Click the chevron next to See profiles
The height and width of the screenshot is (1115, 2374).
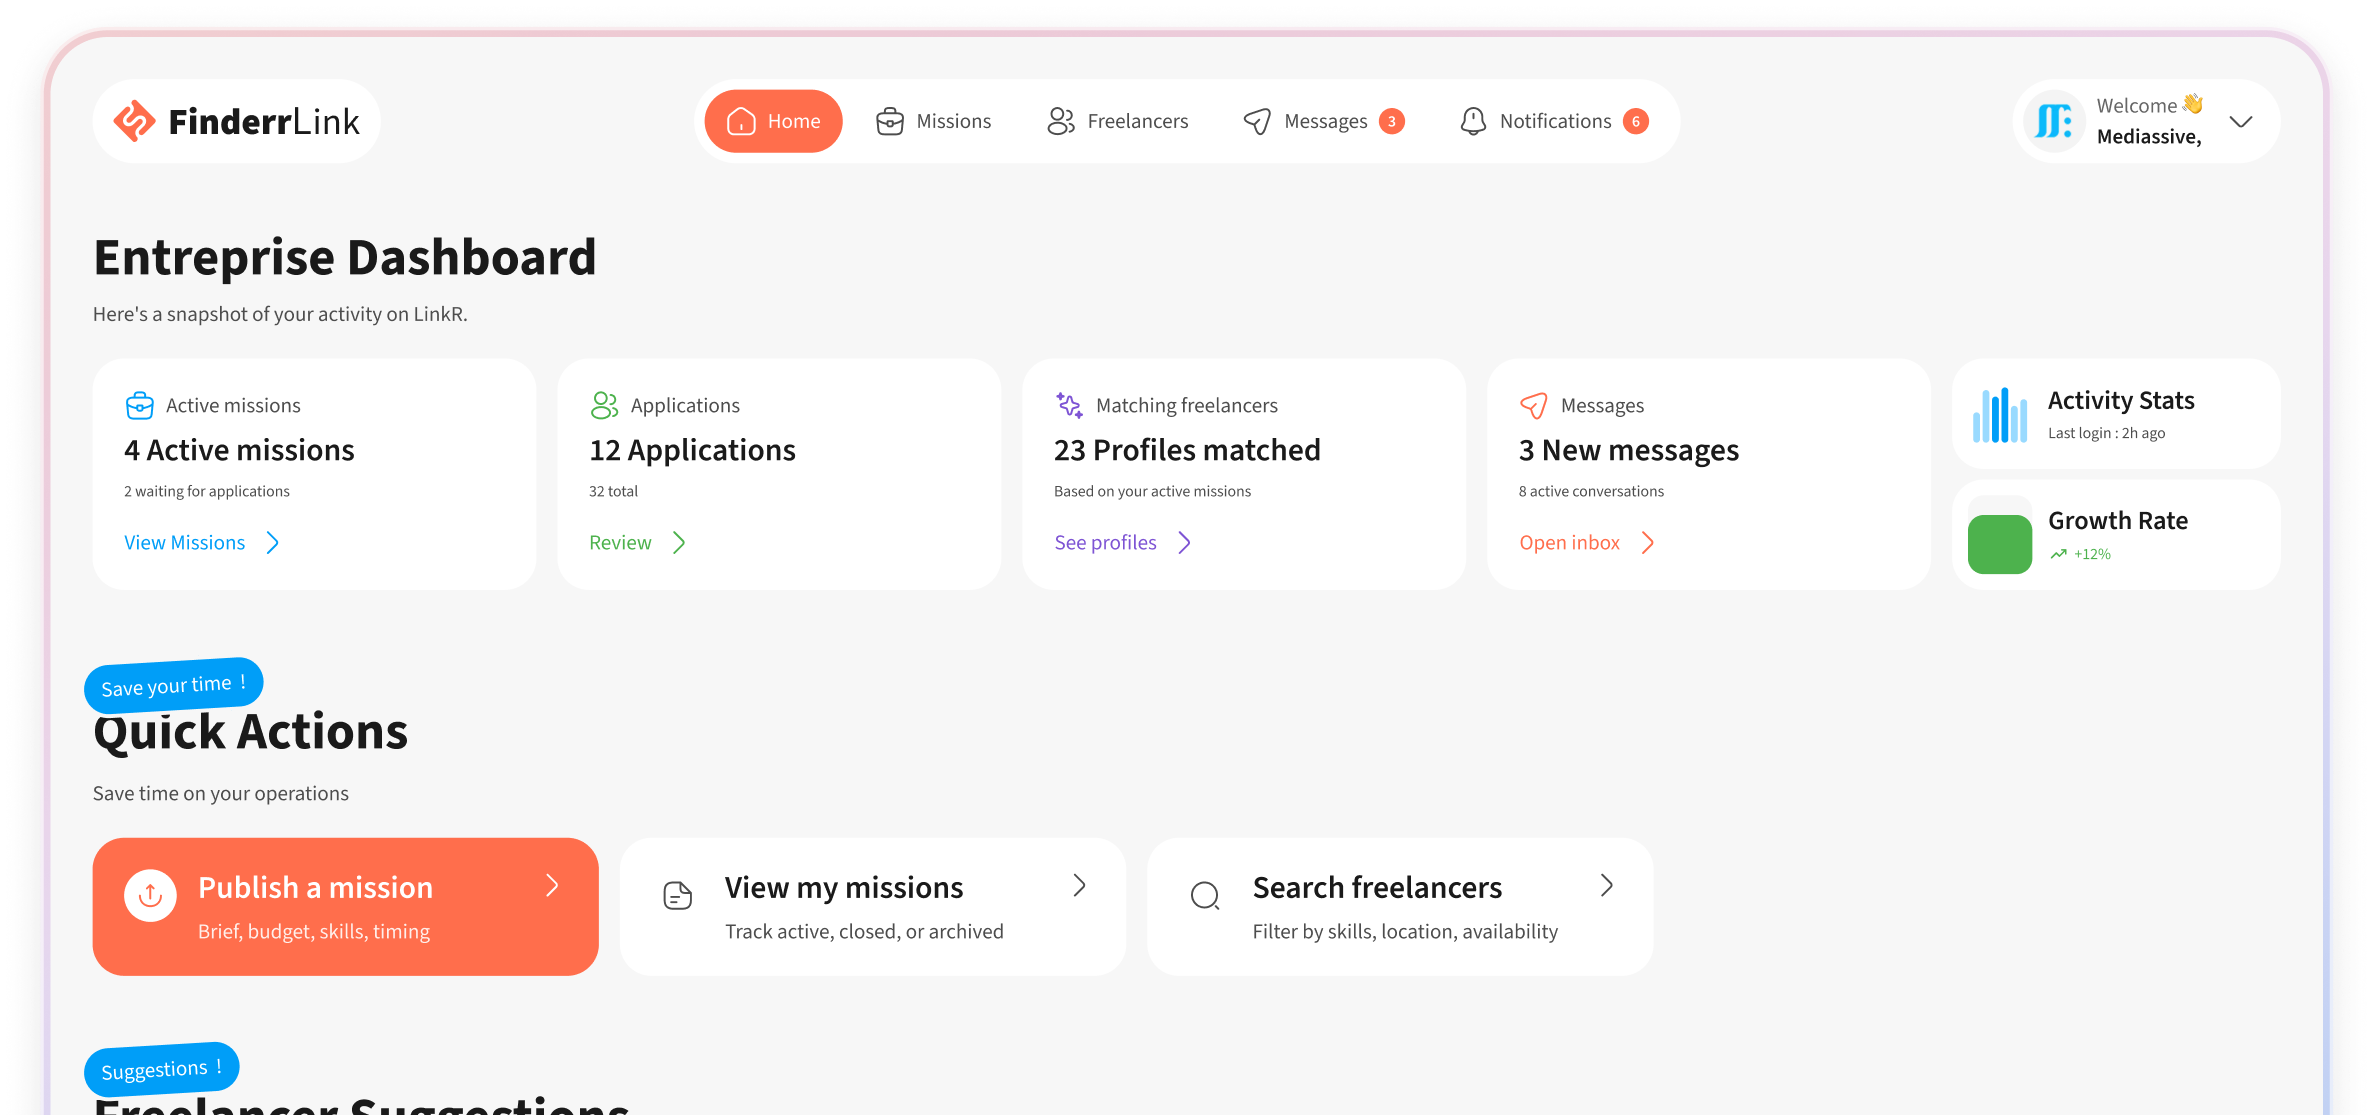click(x=1185, y=542)
